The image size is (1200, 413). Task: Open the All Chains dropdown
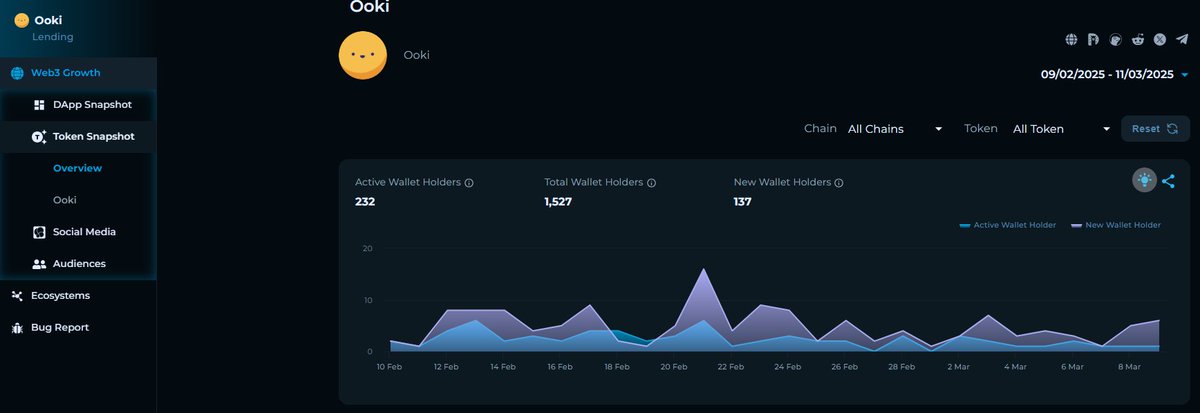[895, 129]
